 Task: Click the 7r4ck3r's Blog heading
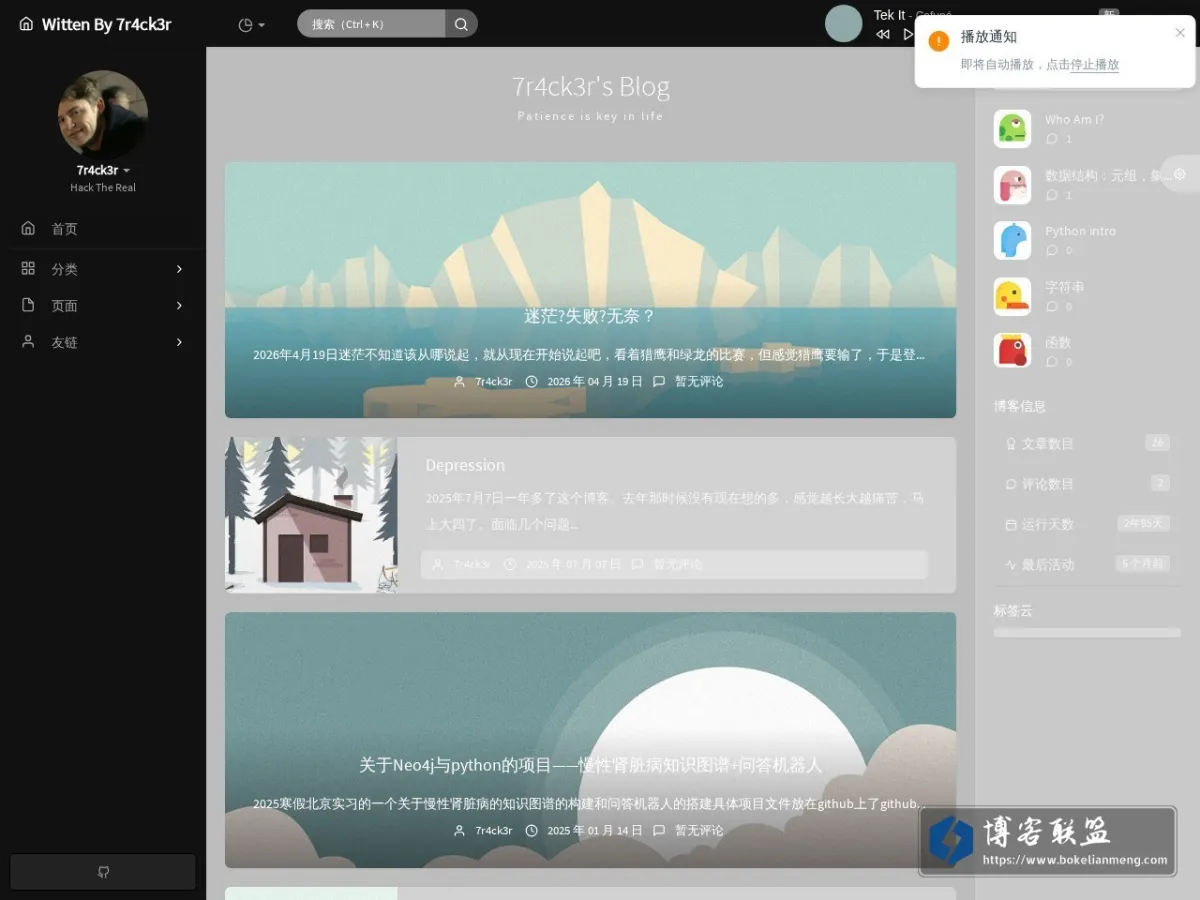[x=590, y=87]
